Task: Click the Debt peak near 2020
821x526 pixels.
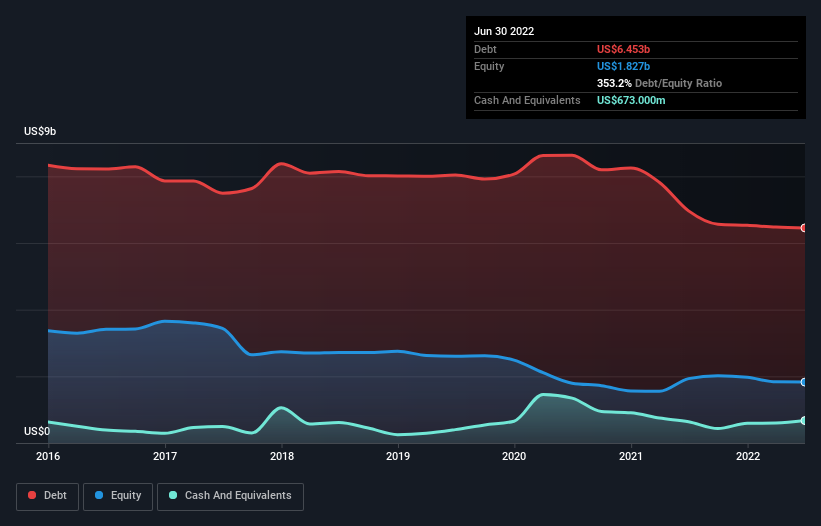Action: pyautogui.click(x=558, y=155)
